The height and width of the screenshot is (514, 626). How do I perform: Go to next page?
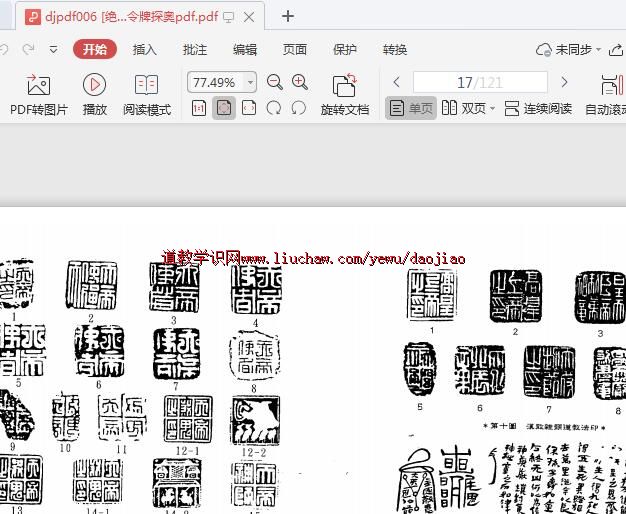(x=564, y=82)
